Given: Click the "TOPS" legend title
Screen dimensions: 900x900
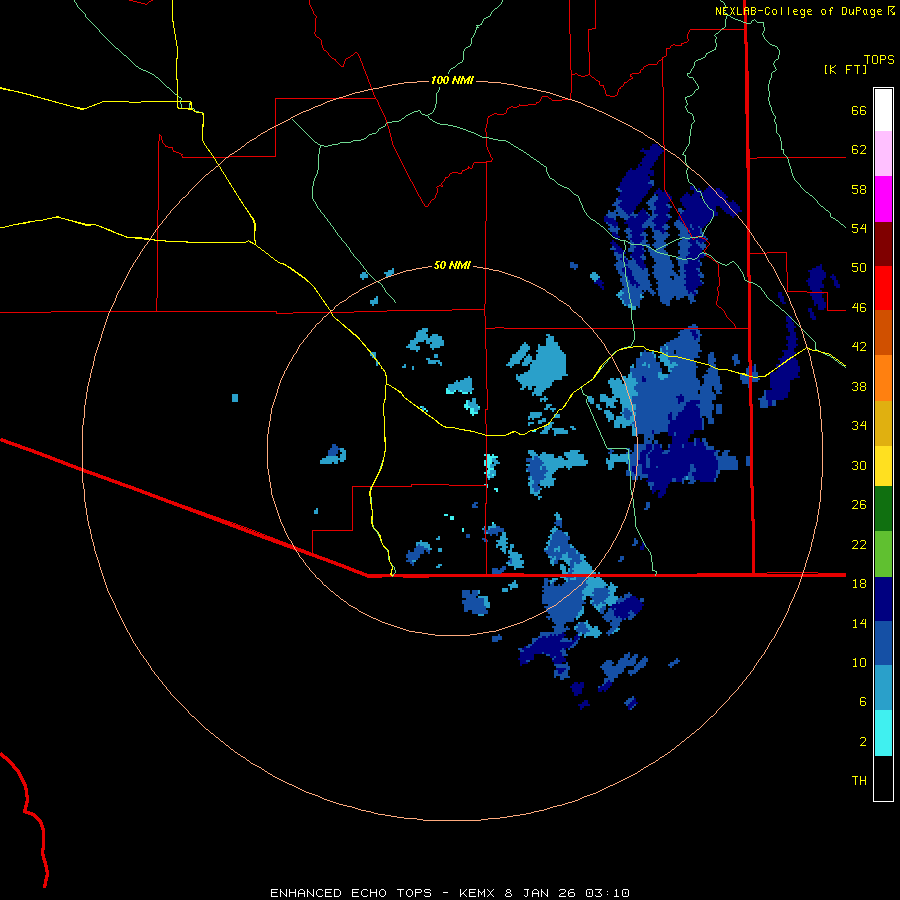Looking at the screenshot, I should pyautogui.click(x=879, y=60).
